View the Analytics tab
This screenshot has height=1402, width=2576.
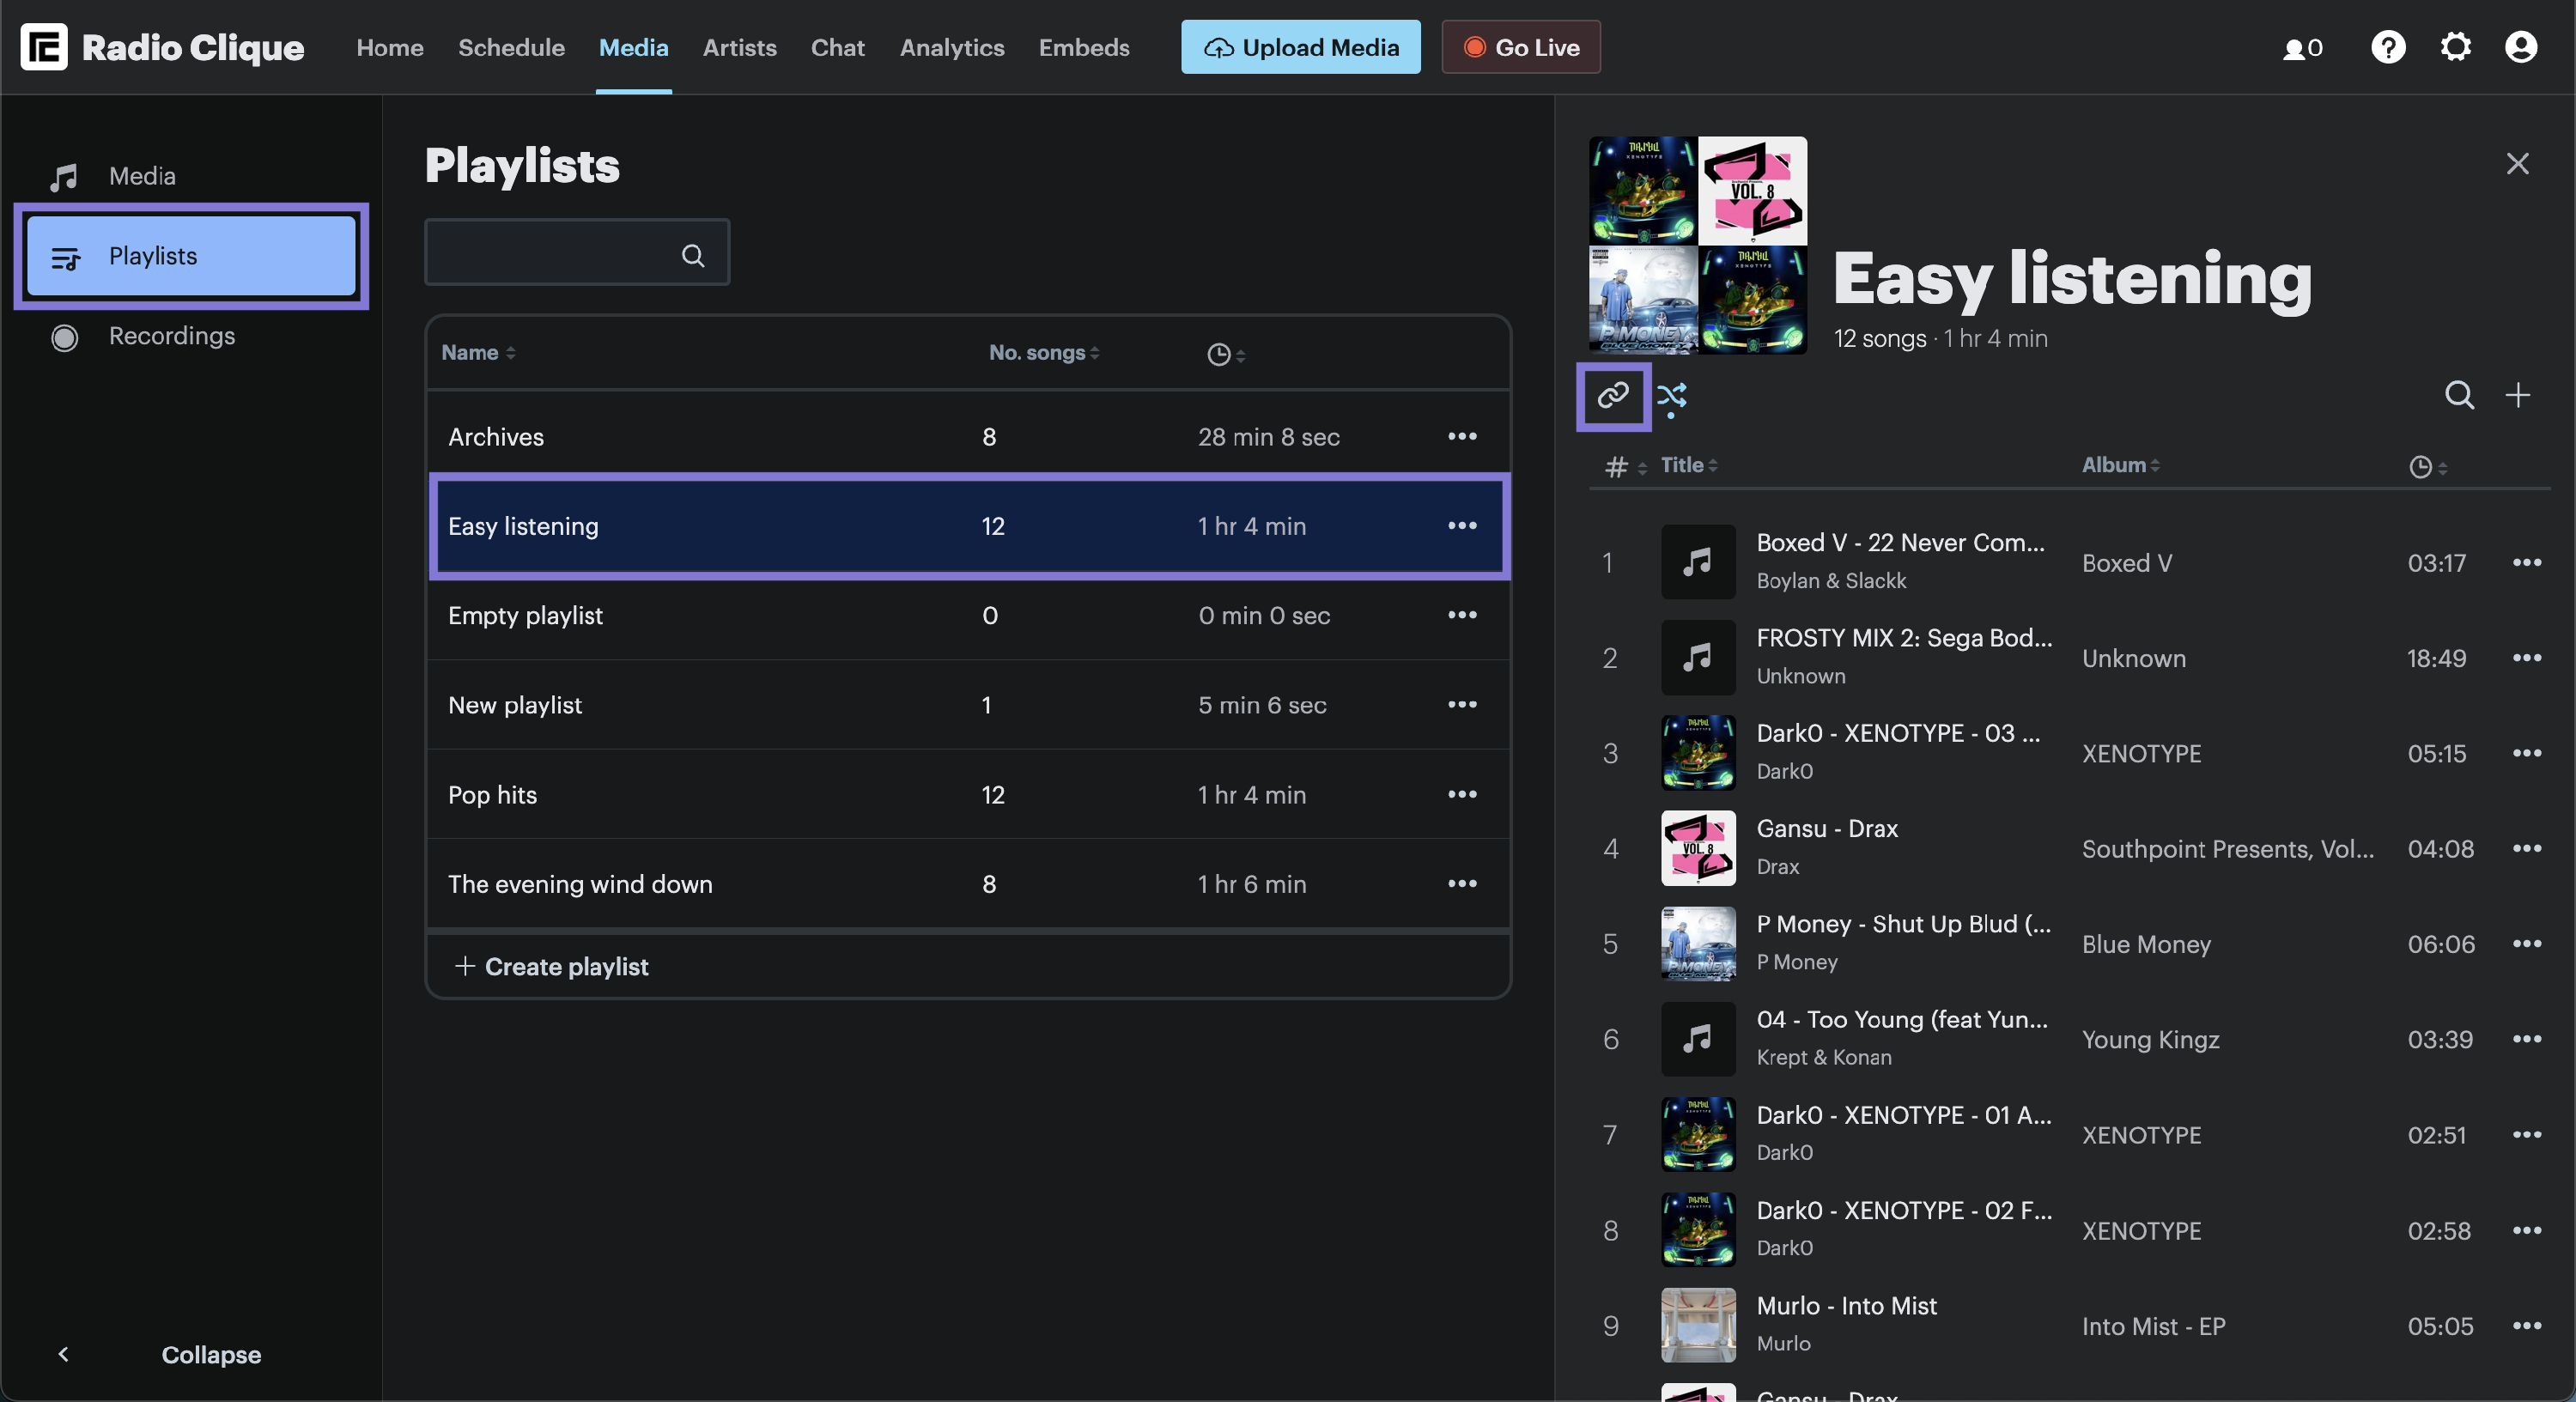951,47
